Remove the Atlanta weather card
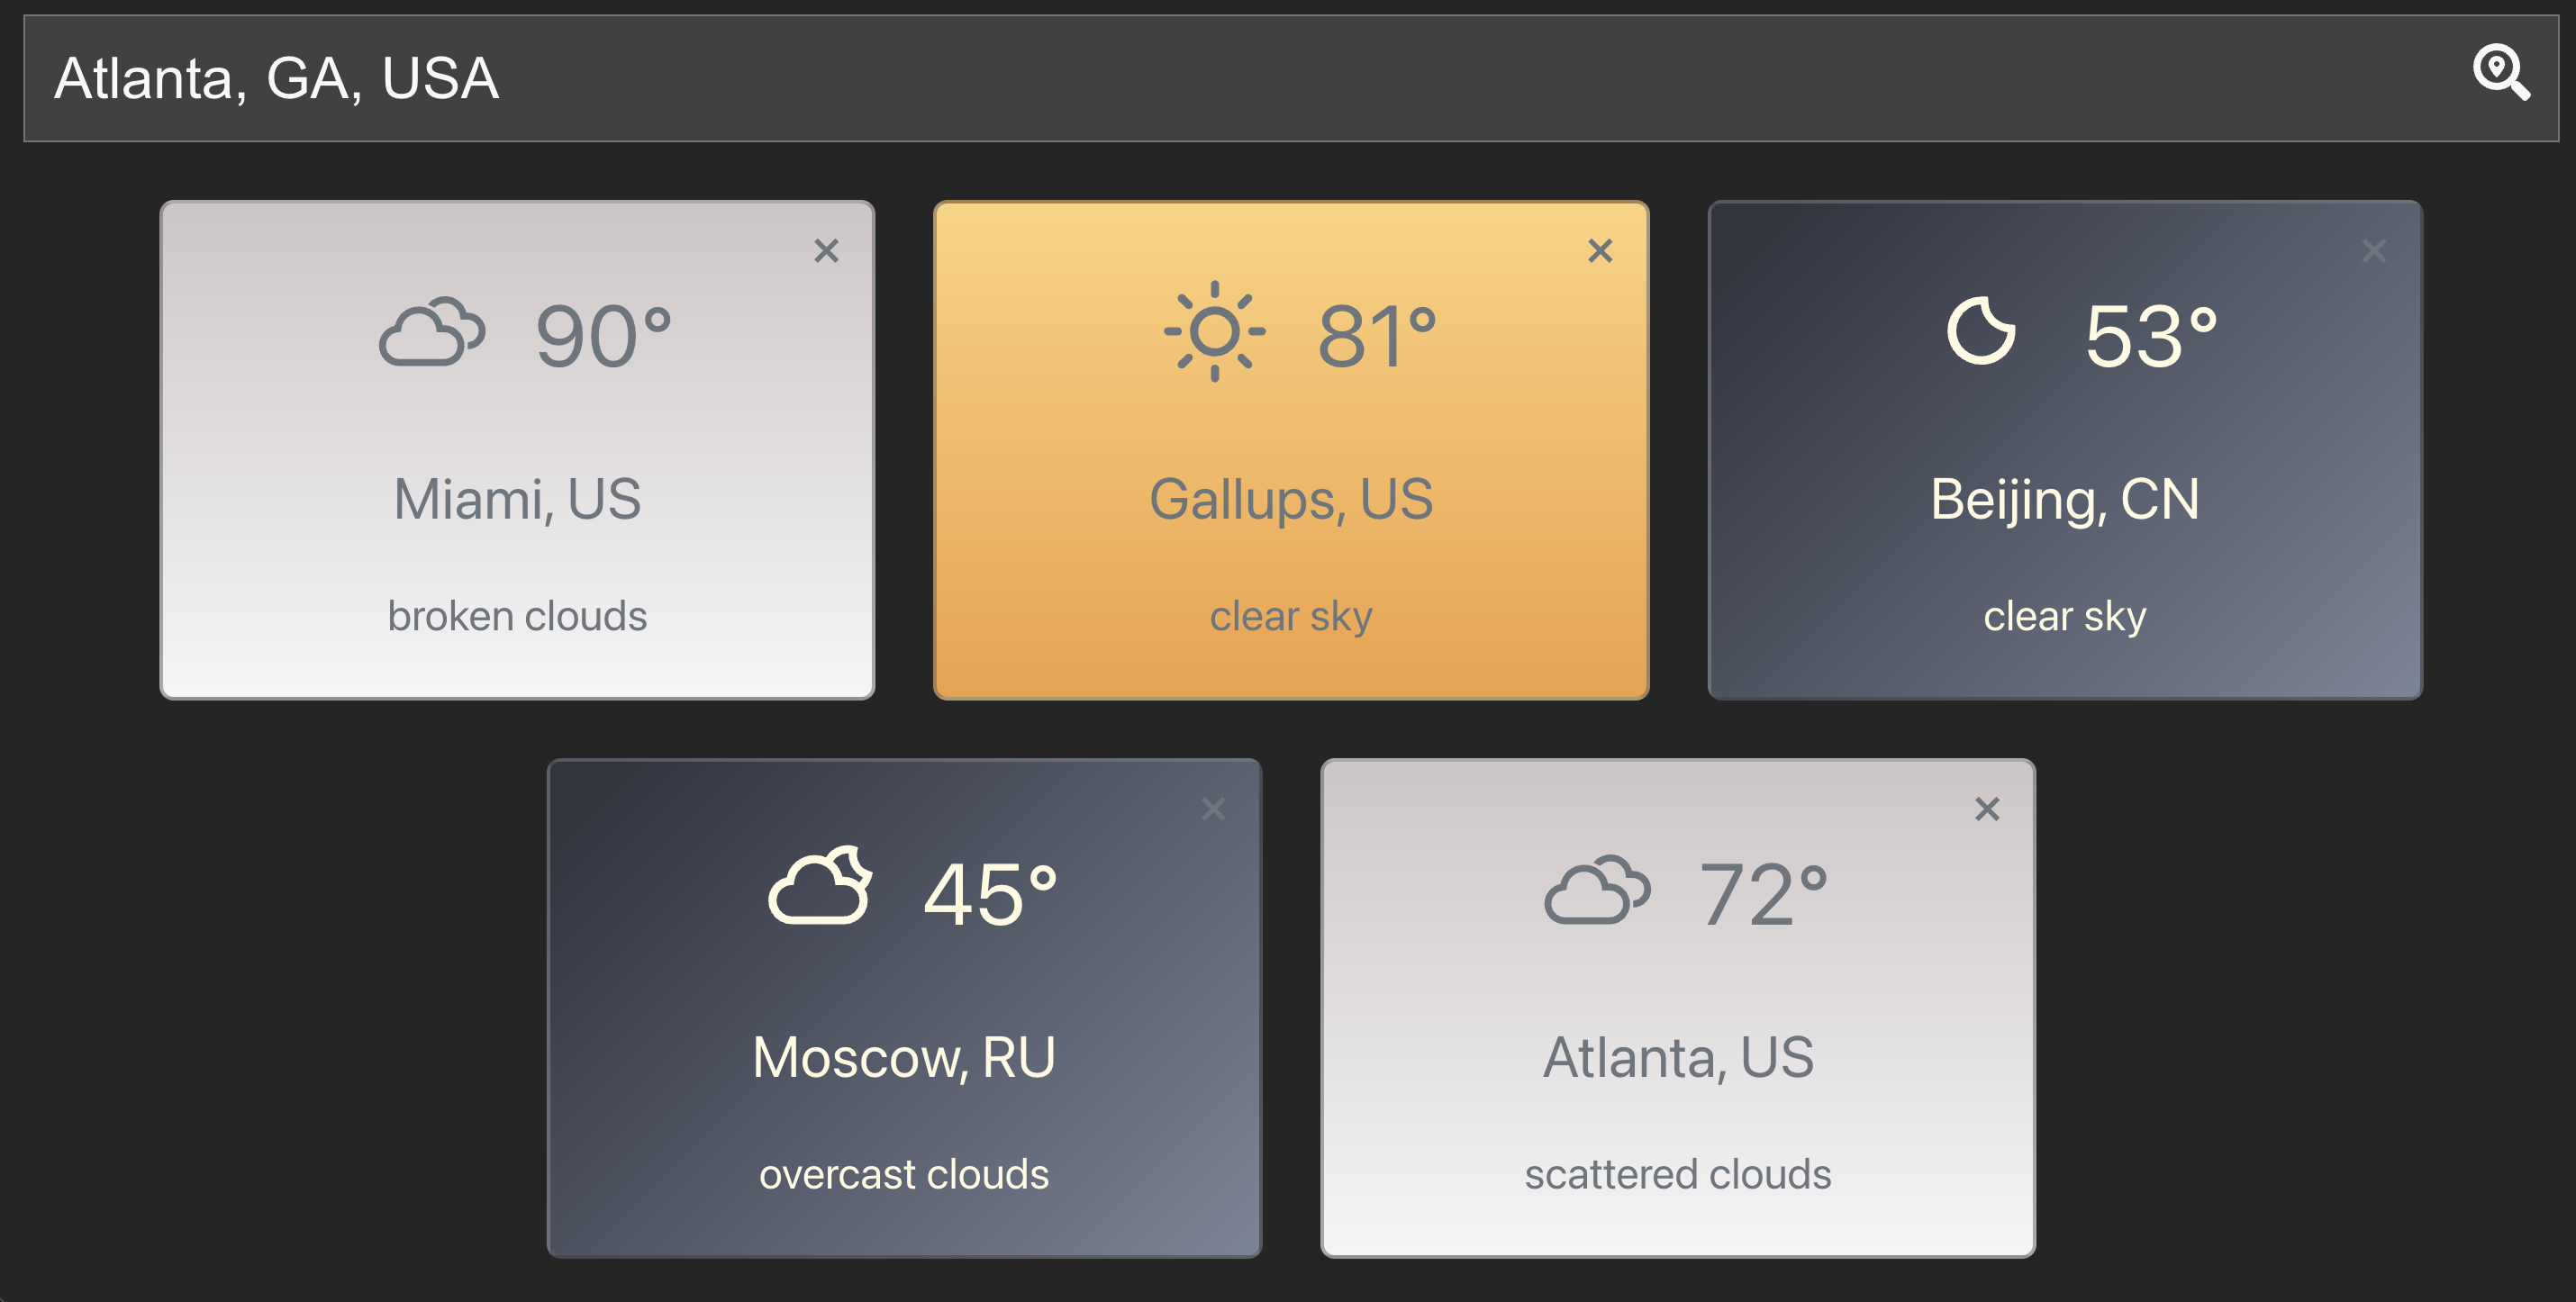This screenshot has height=1302, width=2576. (x=1988, y=808)
